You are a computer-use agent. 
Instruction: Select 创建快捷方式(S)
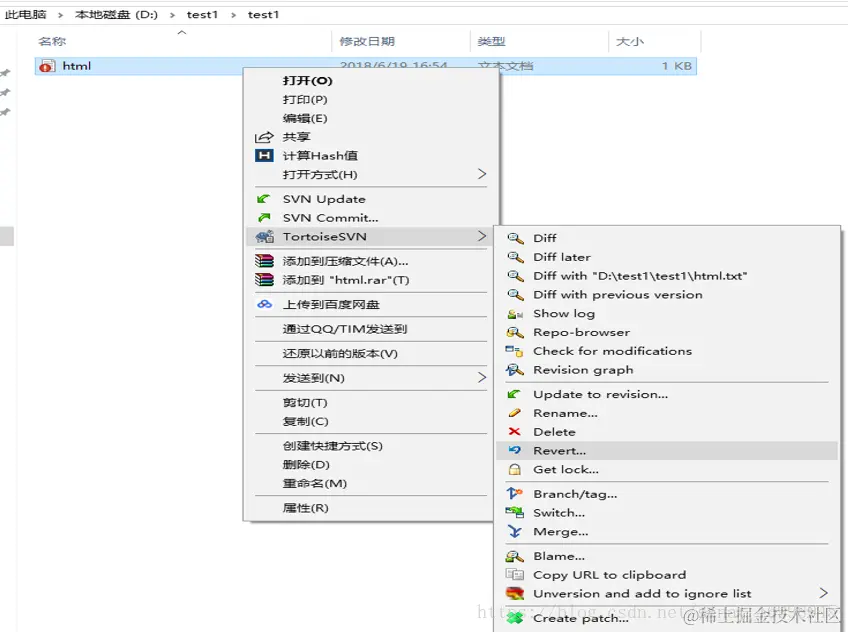click(332, 446)
